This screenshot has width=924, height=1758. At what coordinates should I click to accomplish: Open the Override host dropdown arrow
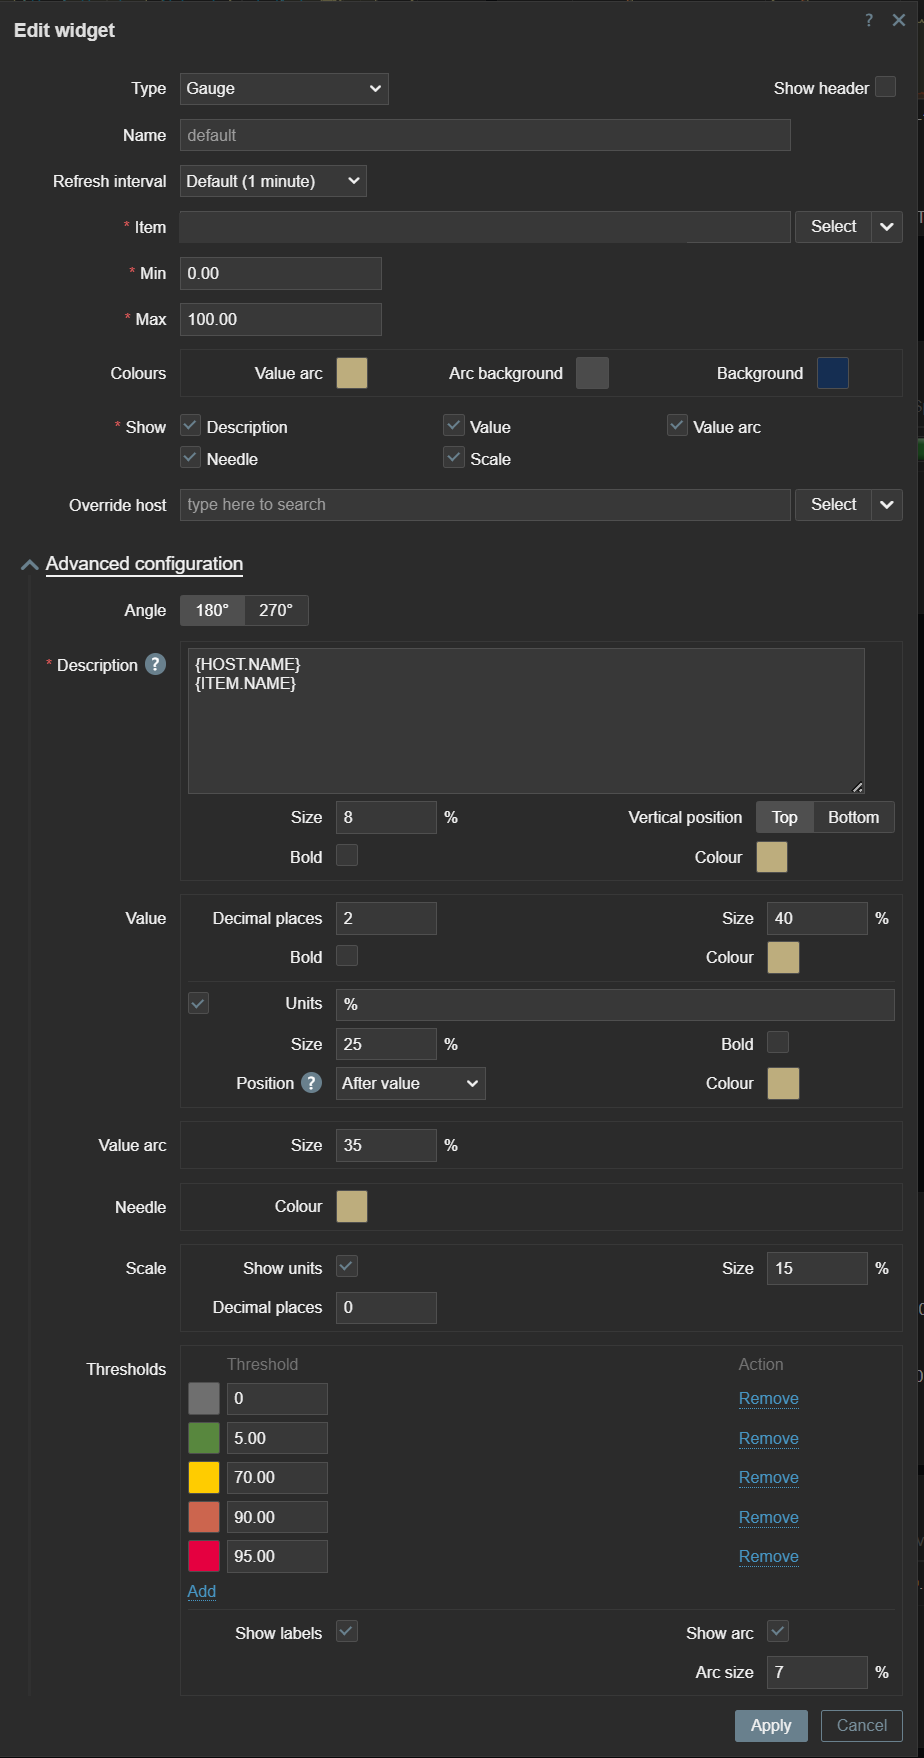pyautogui.click(x=887, y=505)
